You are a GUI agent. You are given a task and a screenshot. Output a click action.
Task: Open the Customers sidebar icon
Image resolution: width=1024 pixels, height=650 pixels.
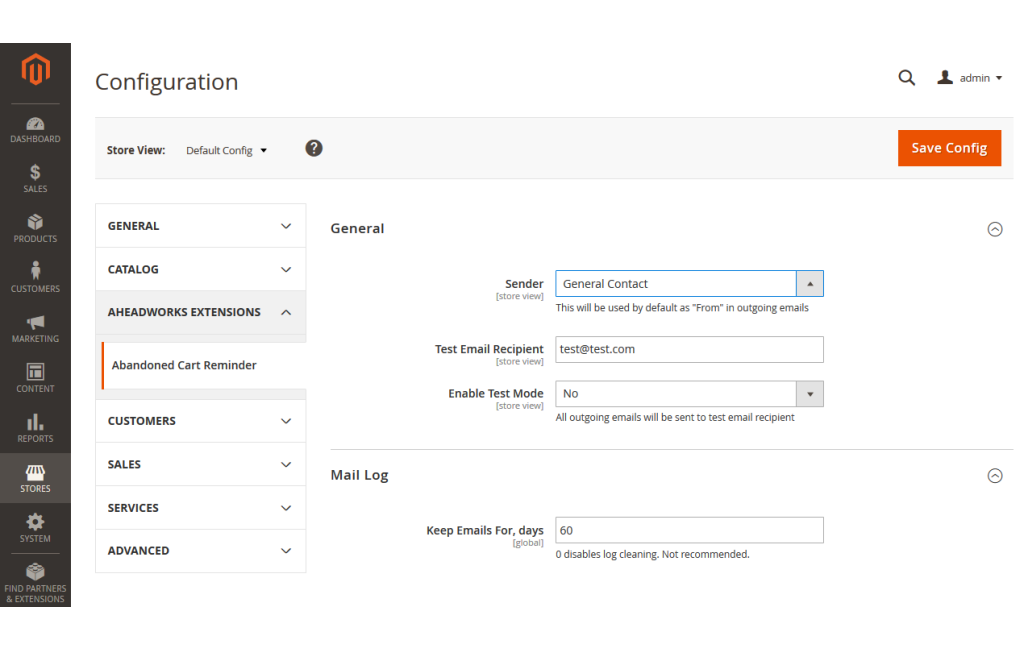[35, 278]
